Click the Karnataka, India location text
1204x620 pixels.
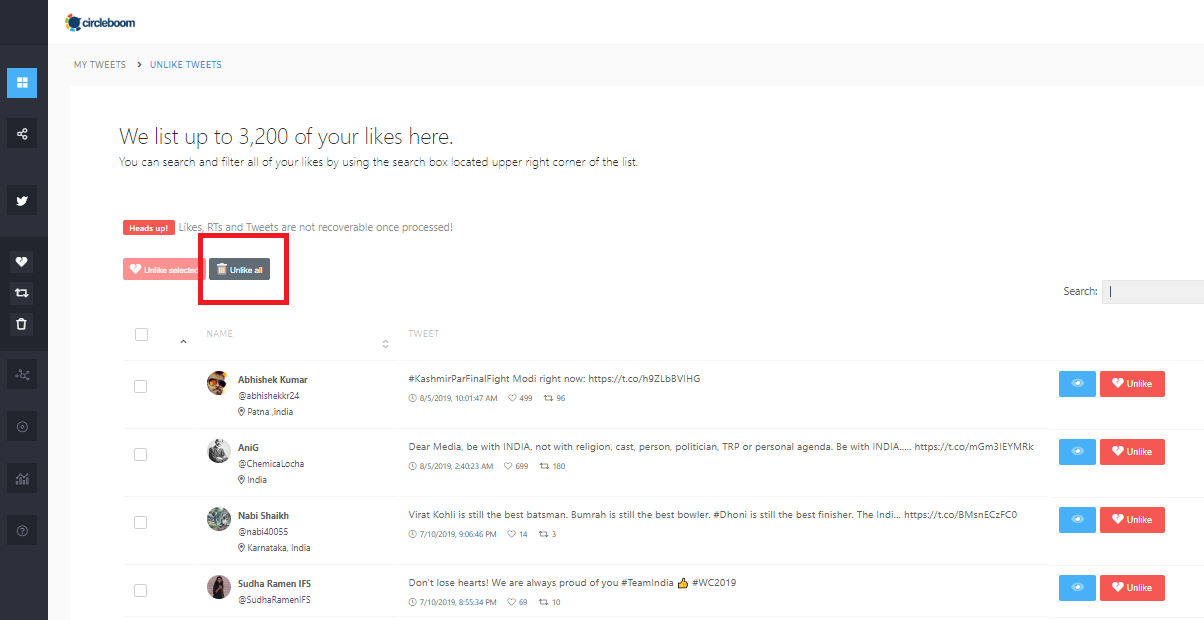(x=279, y=548)
